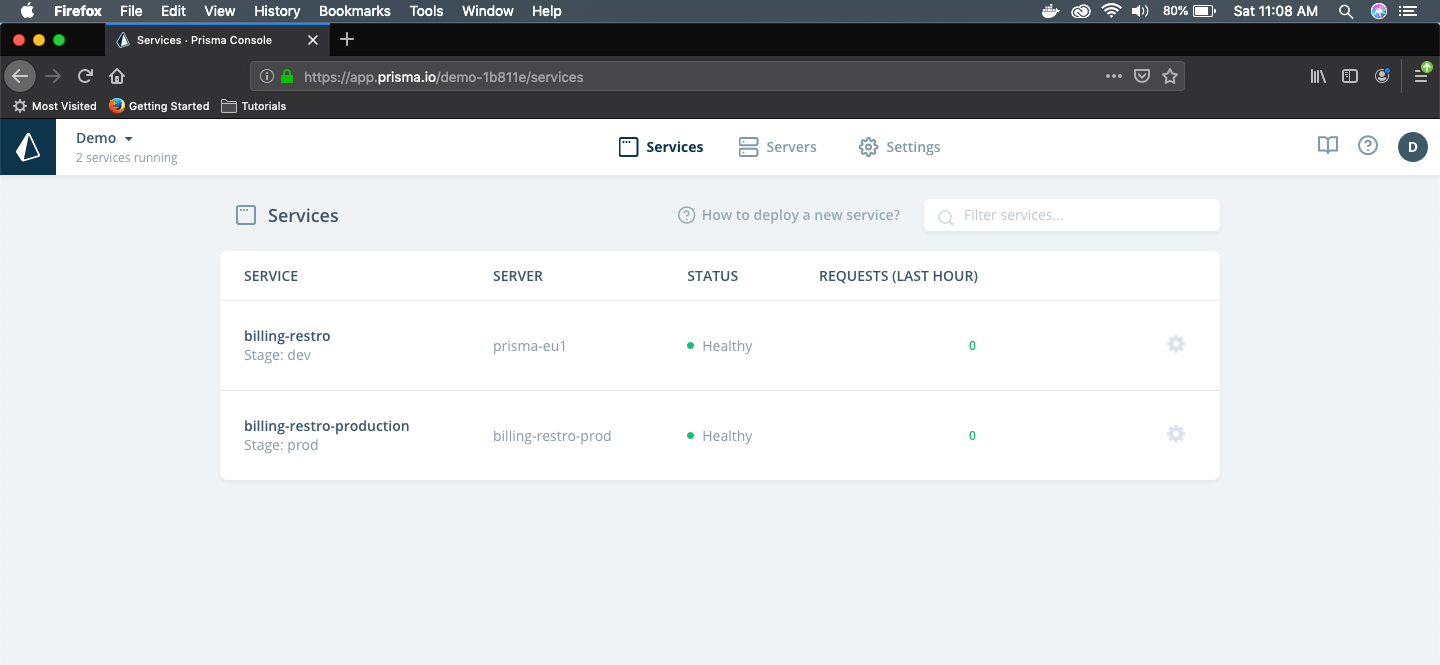Toggle Firefox sidebar icon
Viewport: 1440px width, 665px height.
[1350, 76]
